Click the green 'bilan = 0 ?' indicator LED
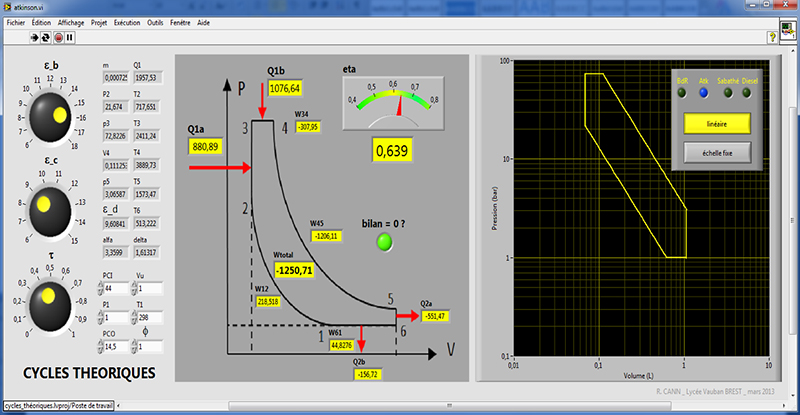The width and height of the screenshot is (800, 415). point(385,242)
